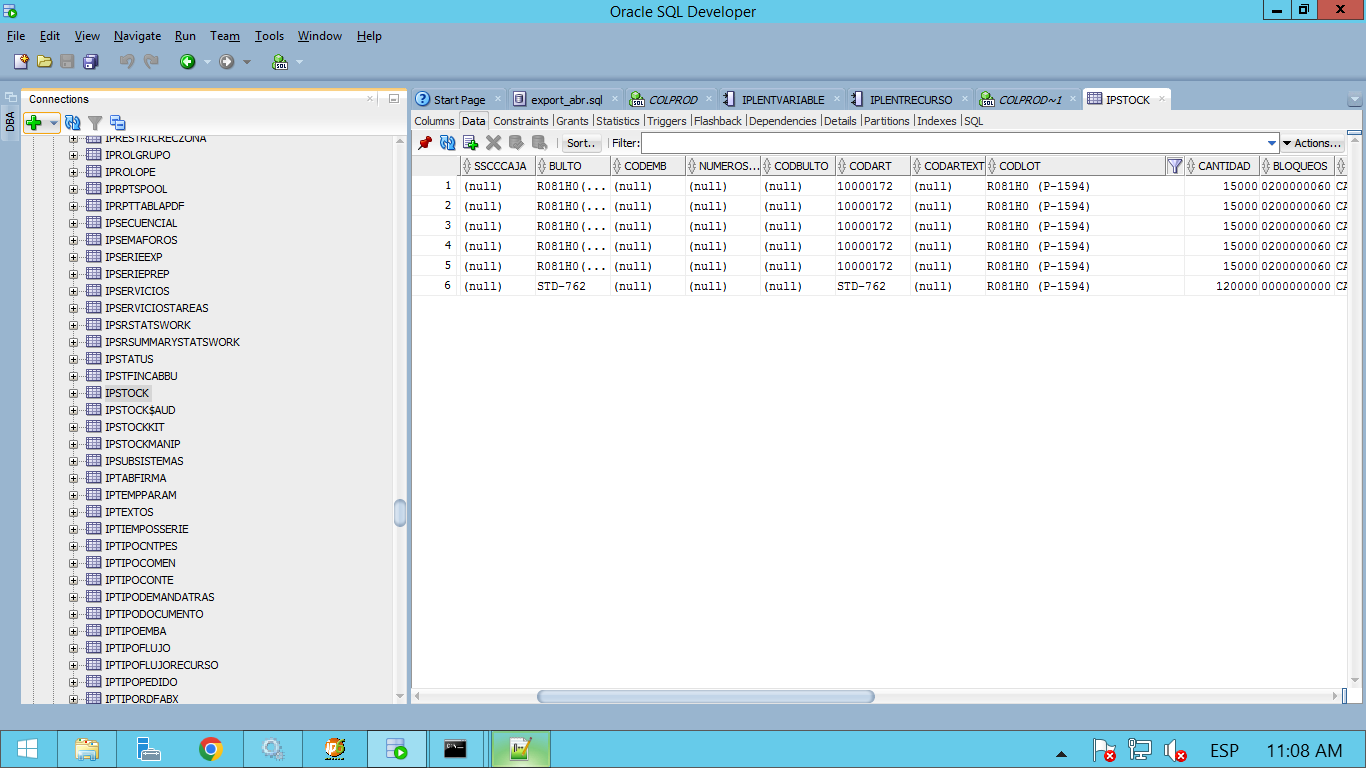Open the document tabs list dropdown
Image resolution: width=1366 pixels, height=768 pixels.
[x=1355, y=100]
